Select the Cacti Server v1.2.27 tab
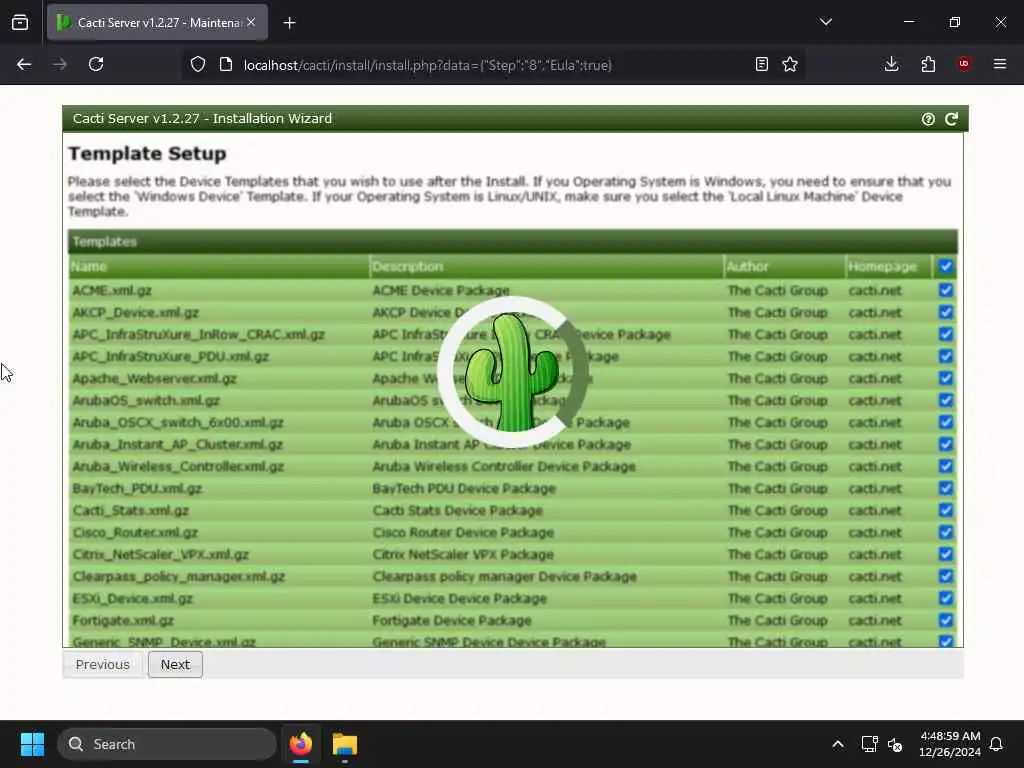 [157, 22]
